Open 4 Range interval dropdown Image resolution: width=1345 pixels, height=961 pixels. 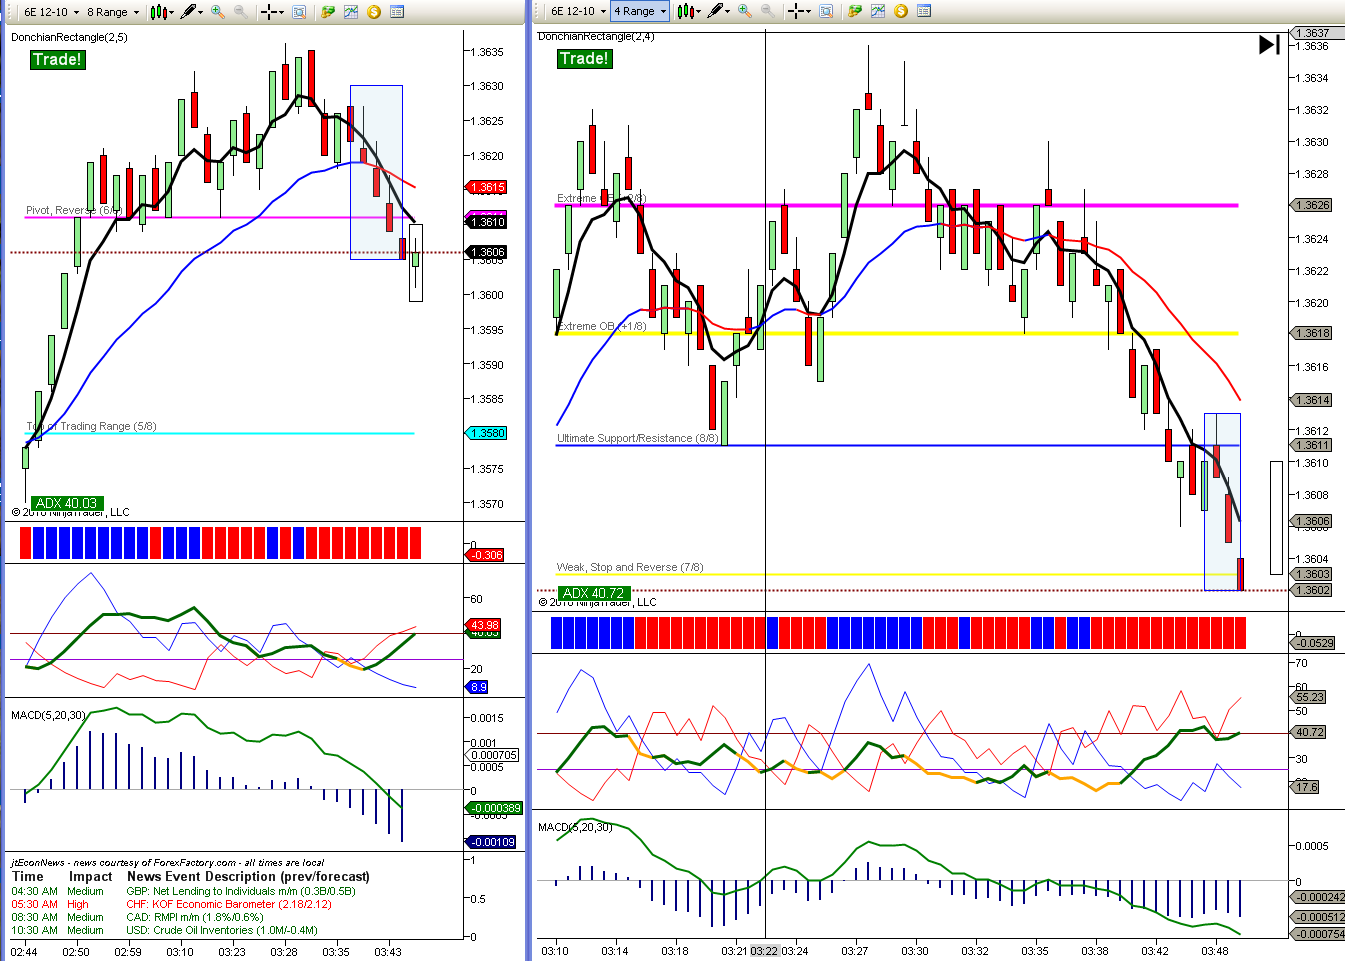640,11
